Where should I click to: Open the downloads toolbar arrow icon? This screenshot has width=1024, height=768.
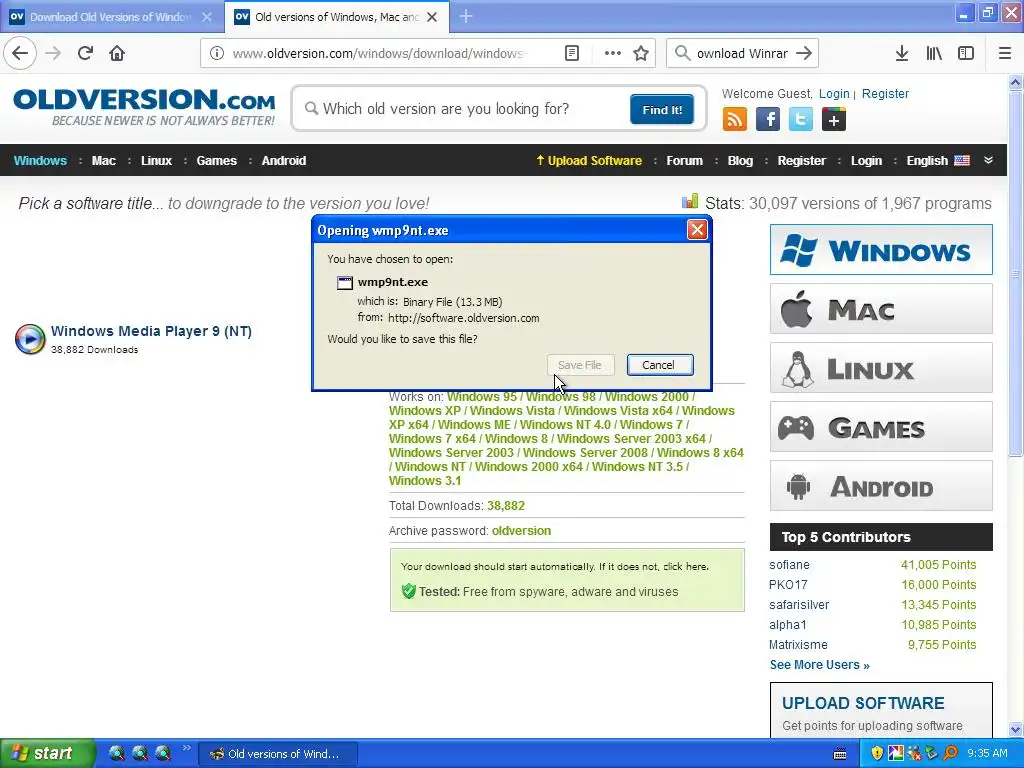902,54
